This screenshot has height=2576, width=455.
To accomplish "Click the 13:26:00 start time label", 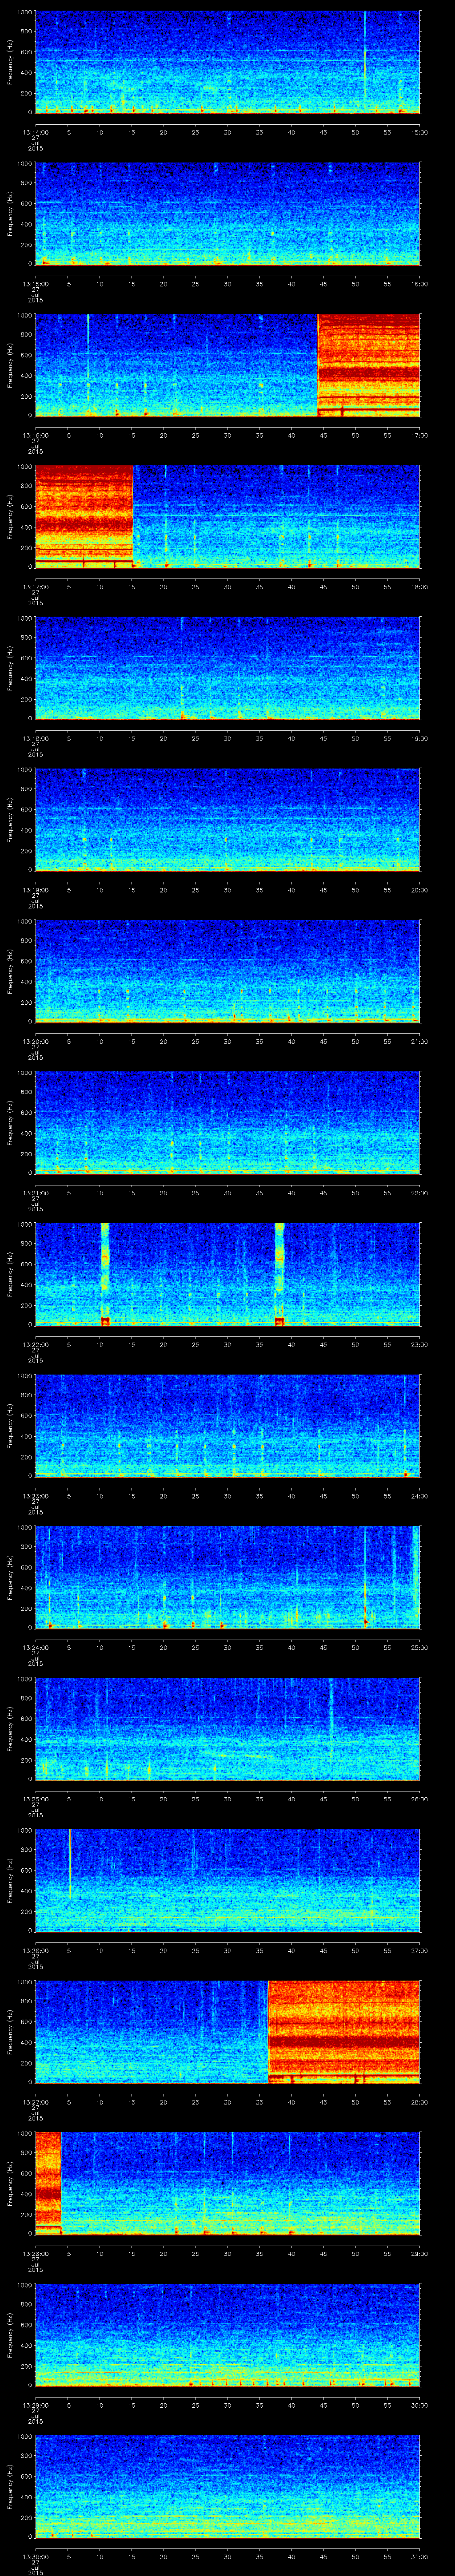I will point(35,1951).
